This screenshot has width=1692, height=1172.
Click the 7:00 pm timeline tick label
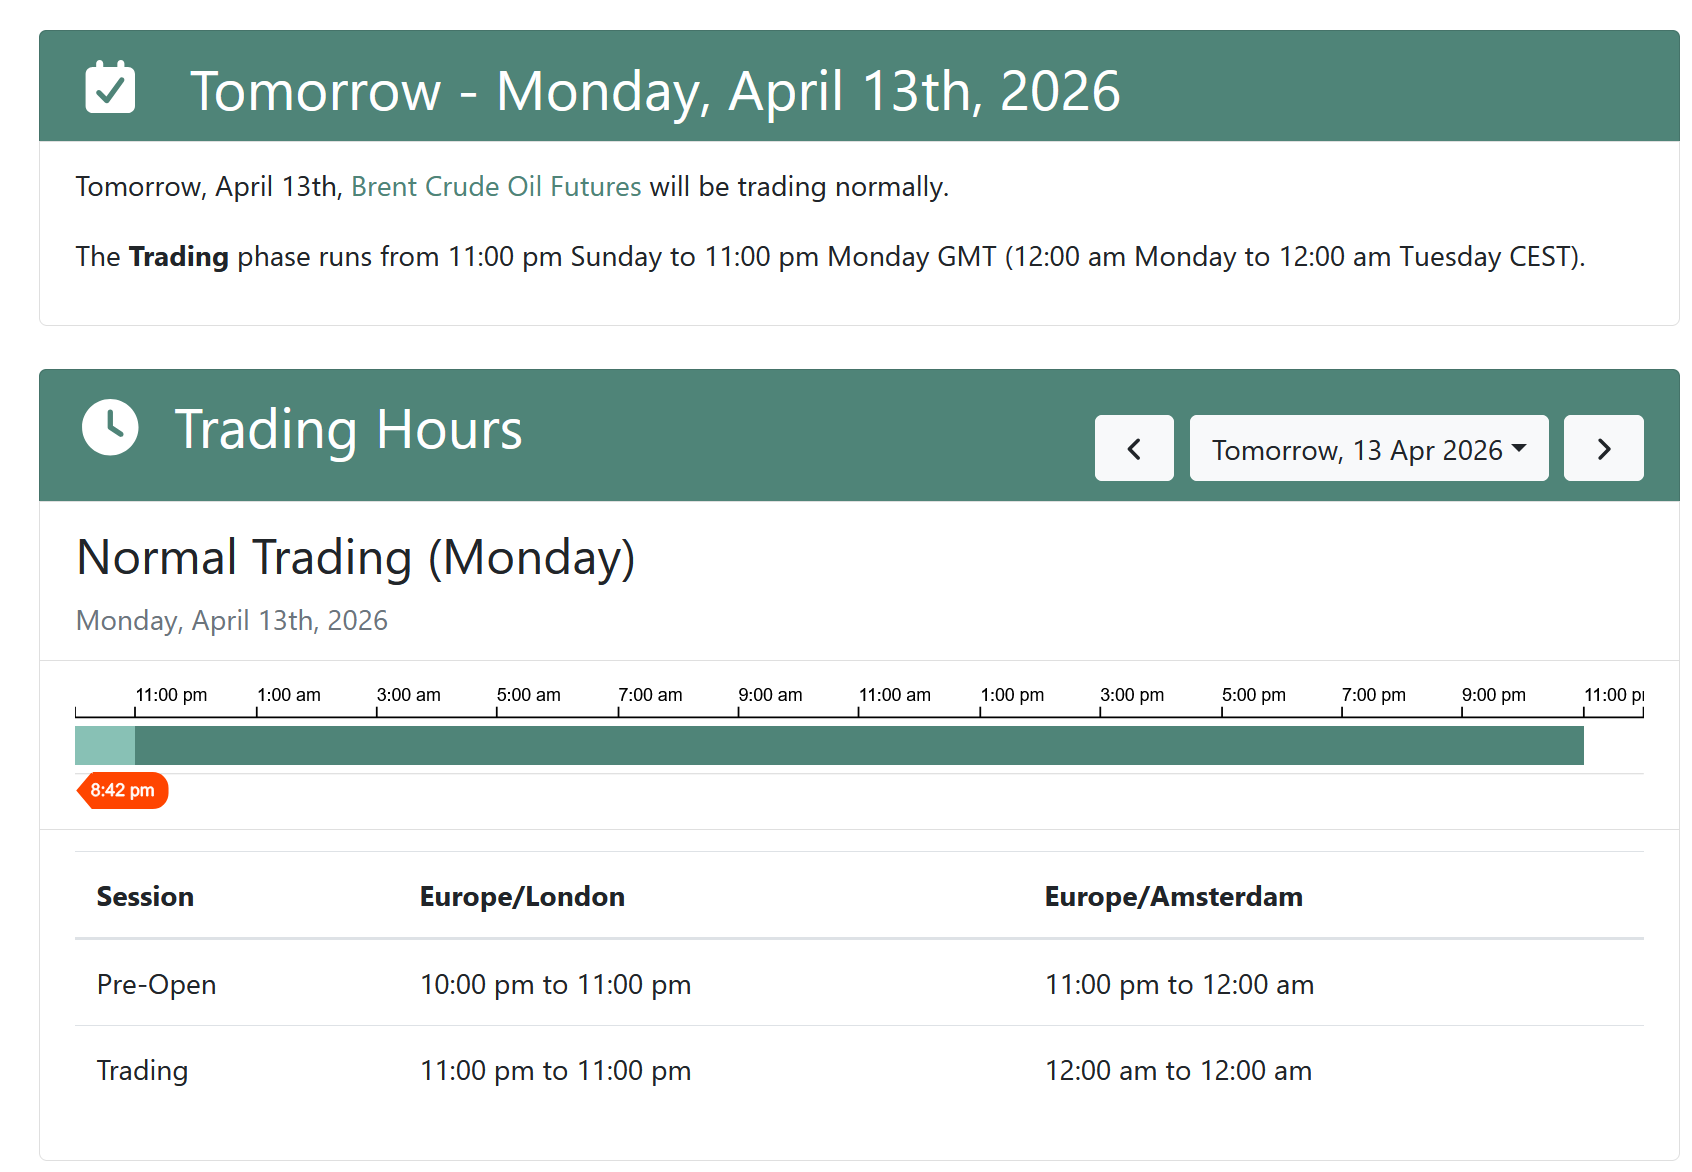(x=1374, y=694)
